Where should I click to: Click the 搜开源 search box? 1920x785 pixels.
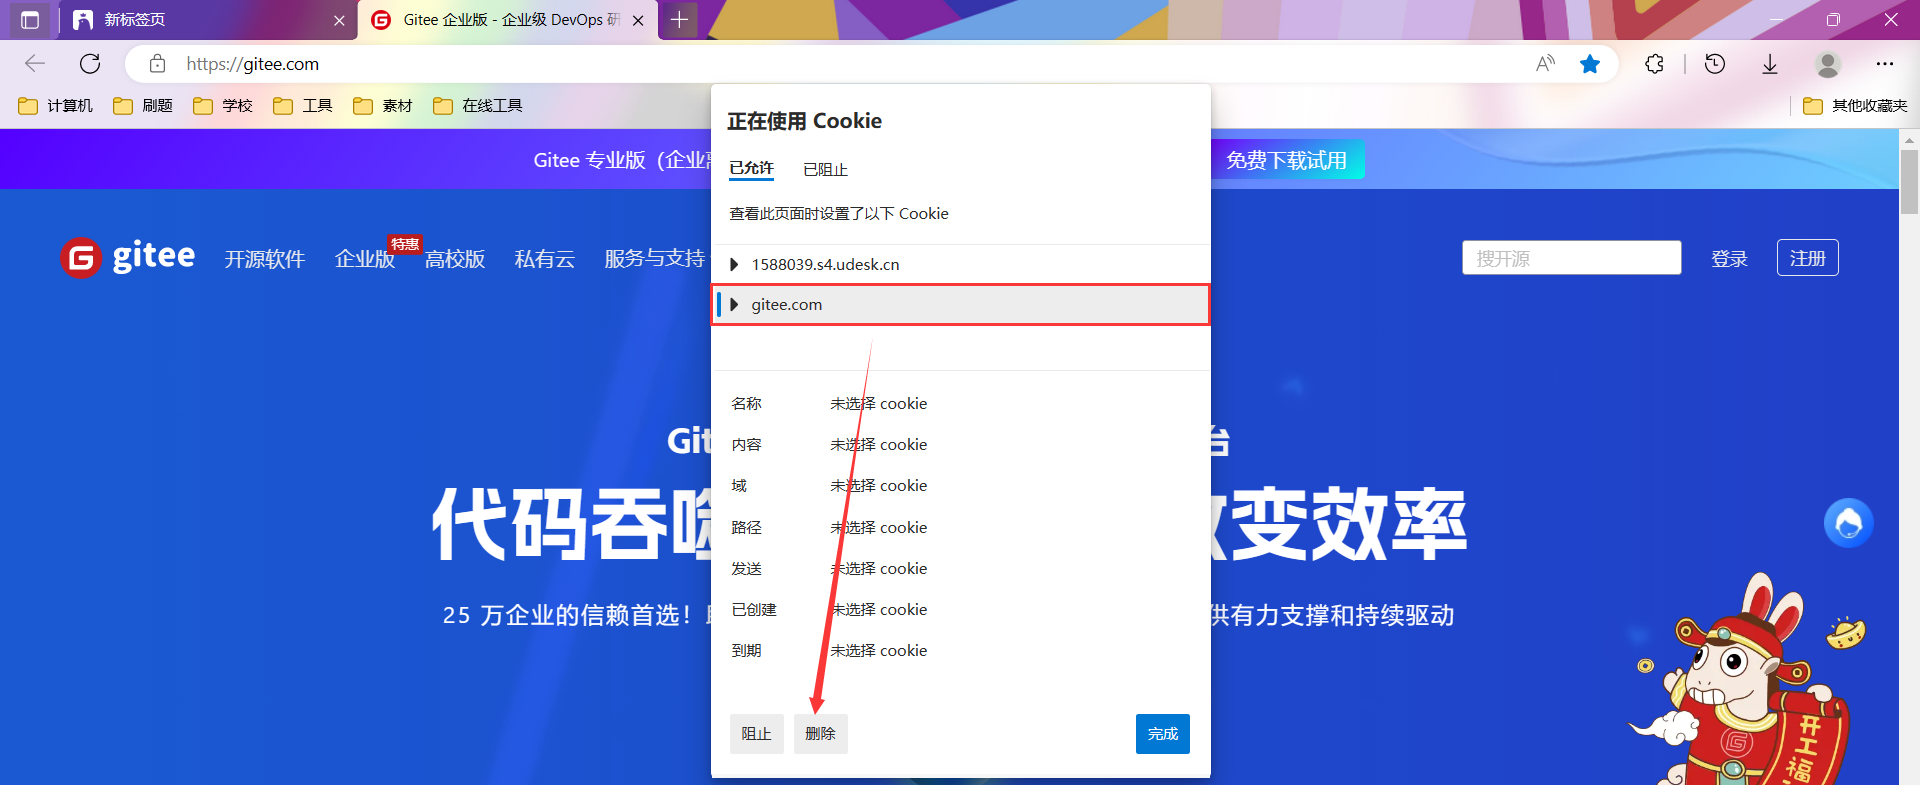(x=1572, y=258)
